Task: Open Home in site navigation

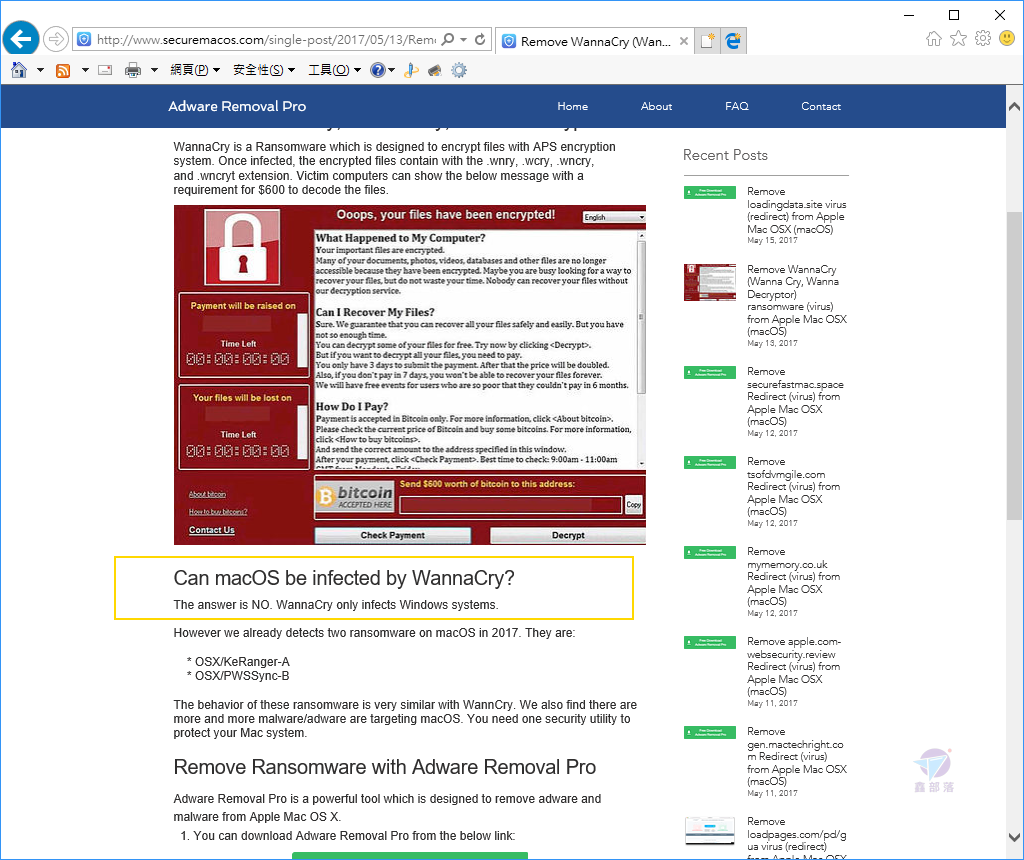Action: (x=573, y=106)
